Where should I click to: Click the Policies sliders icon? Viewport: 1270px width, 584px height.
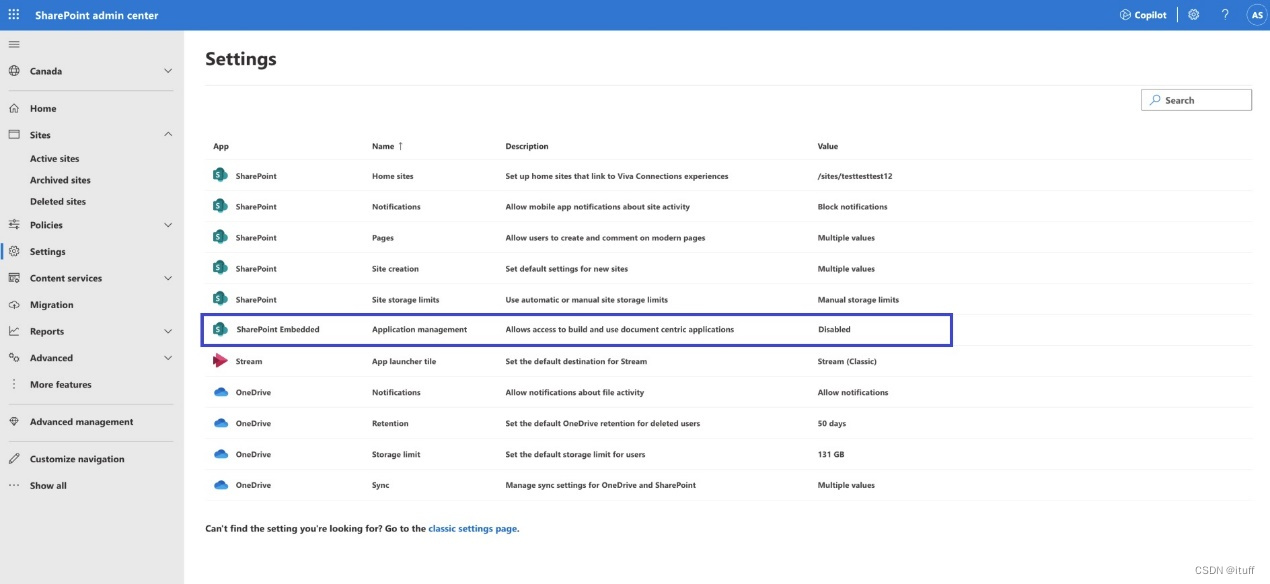(14, 225)
